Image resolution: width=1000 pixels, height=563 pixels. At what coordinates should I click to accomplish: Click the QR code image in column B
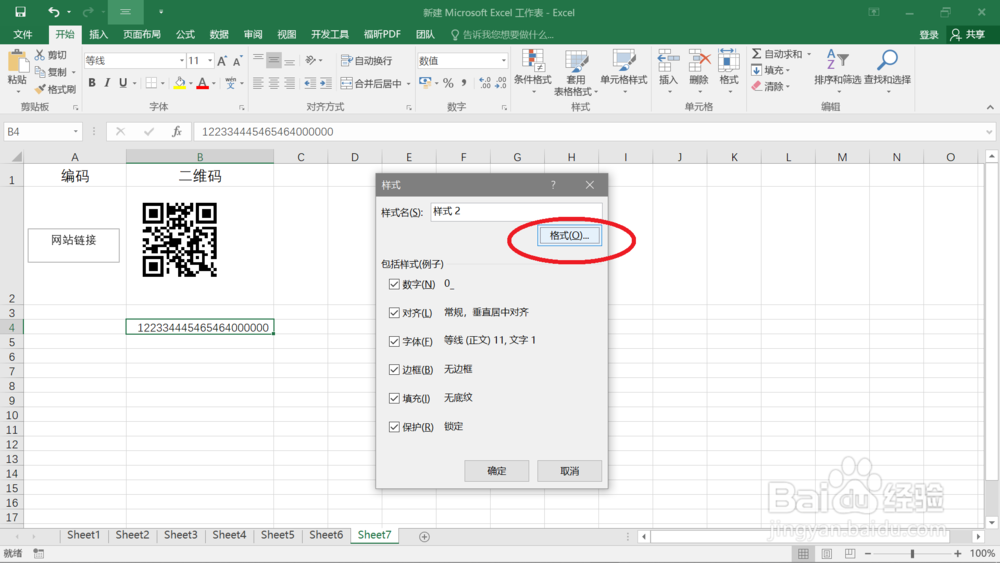(179, 240)
